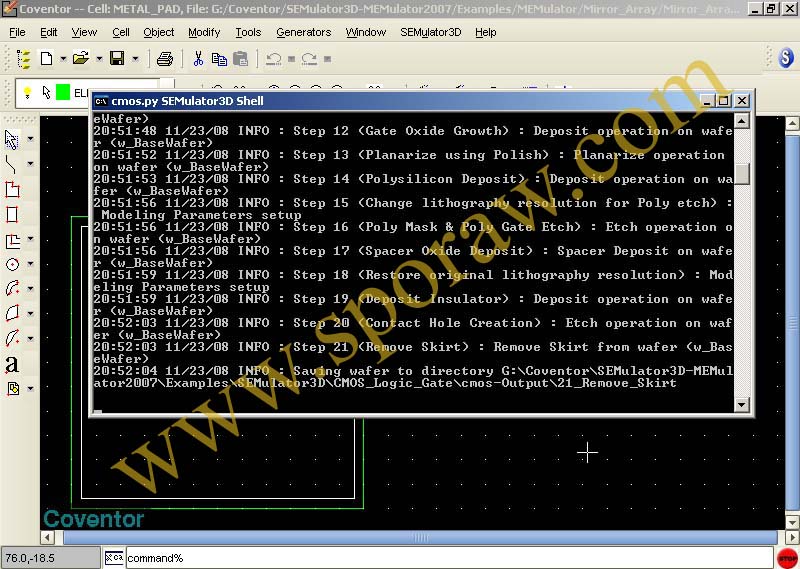
Task: Open the Generators menu
Action: (x=303, y=32)
